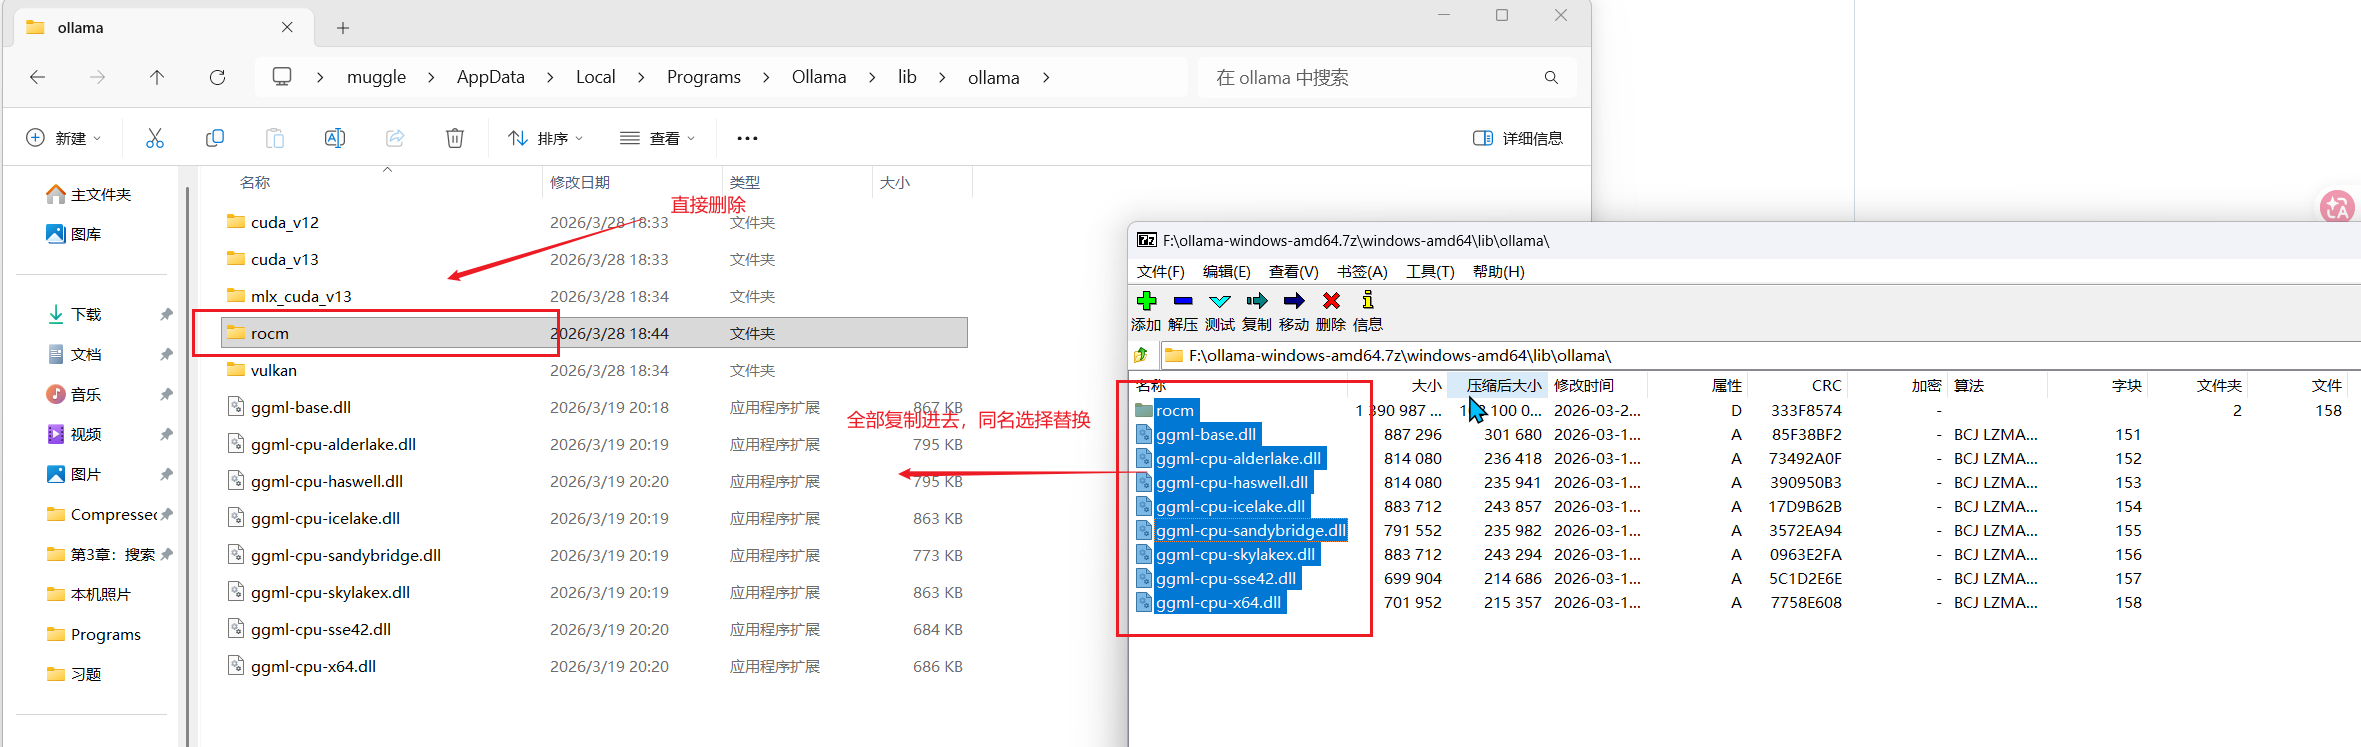Click Ollama in the breadcrumb path
Image resolution: width=2361 pixels, height=747 pixels.
tap(819, 77)
